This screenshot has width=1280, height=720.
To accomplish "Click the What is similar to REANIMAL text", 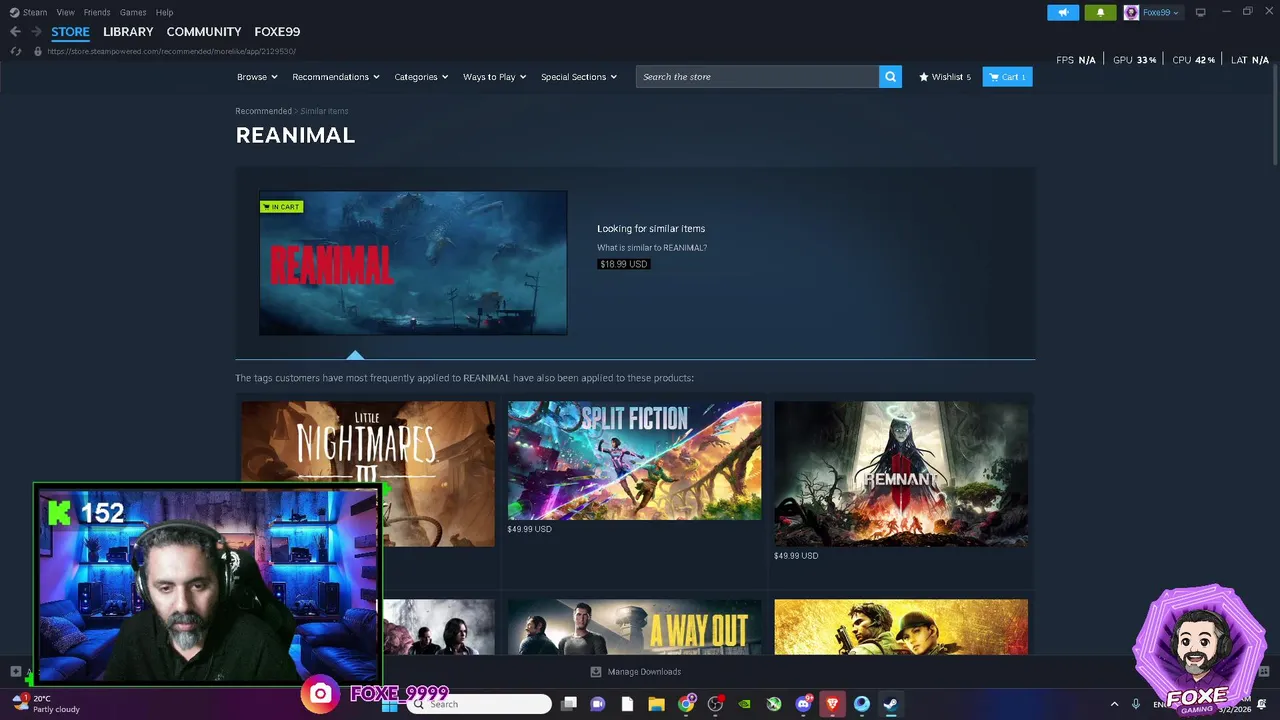I will click(652, 248).
